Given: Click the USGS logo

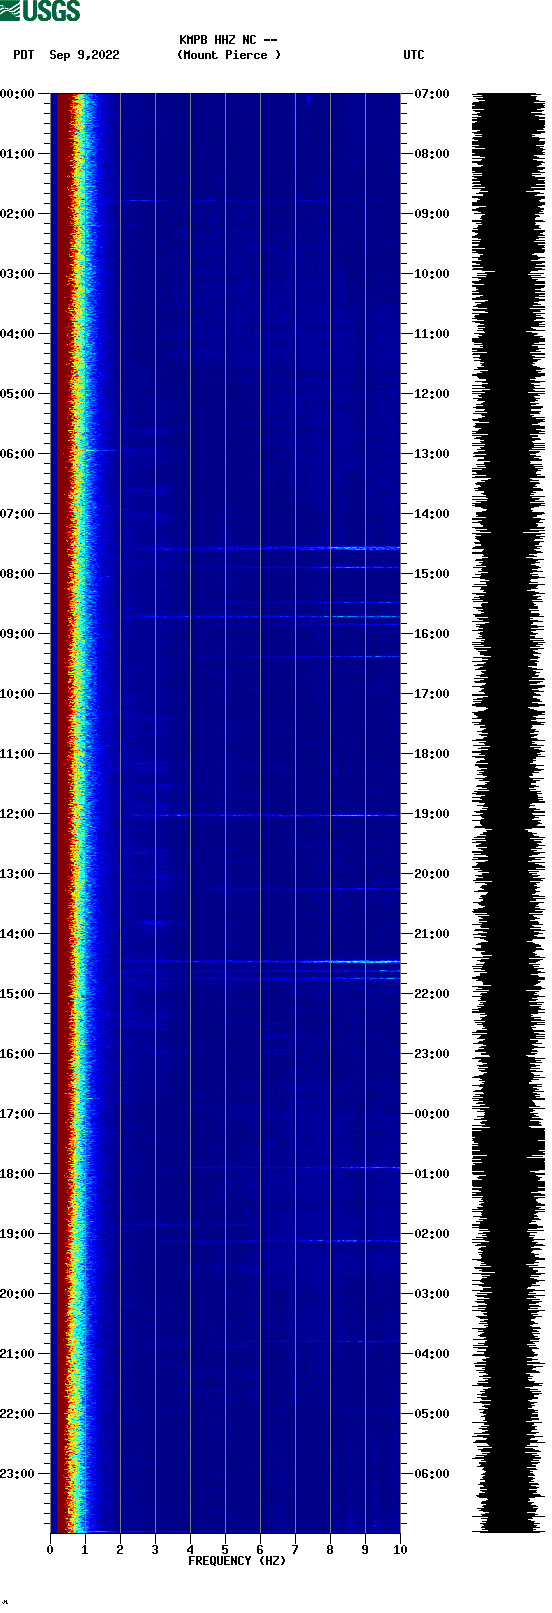Looking at the screenshot, I should click(40, 11).
